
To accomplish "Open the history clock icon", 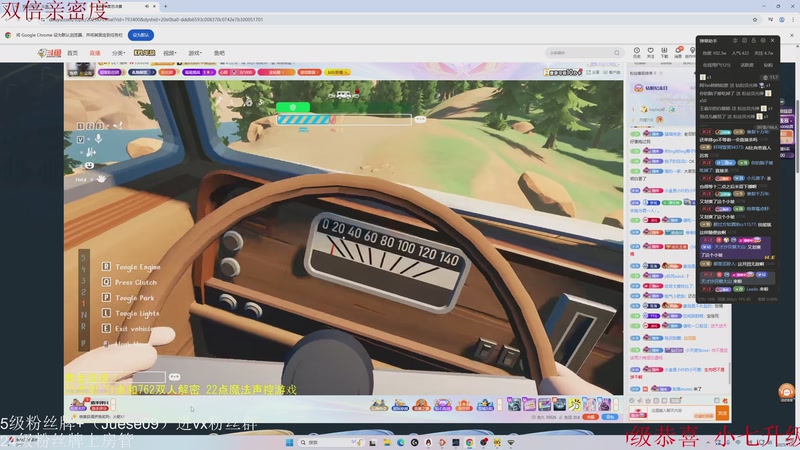I will (x=637, y=52).
